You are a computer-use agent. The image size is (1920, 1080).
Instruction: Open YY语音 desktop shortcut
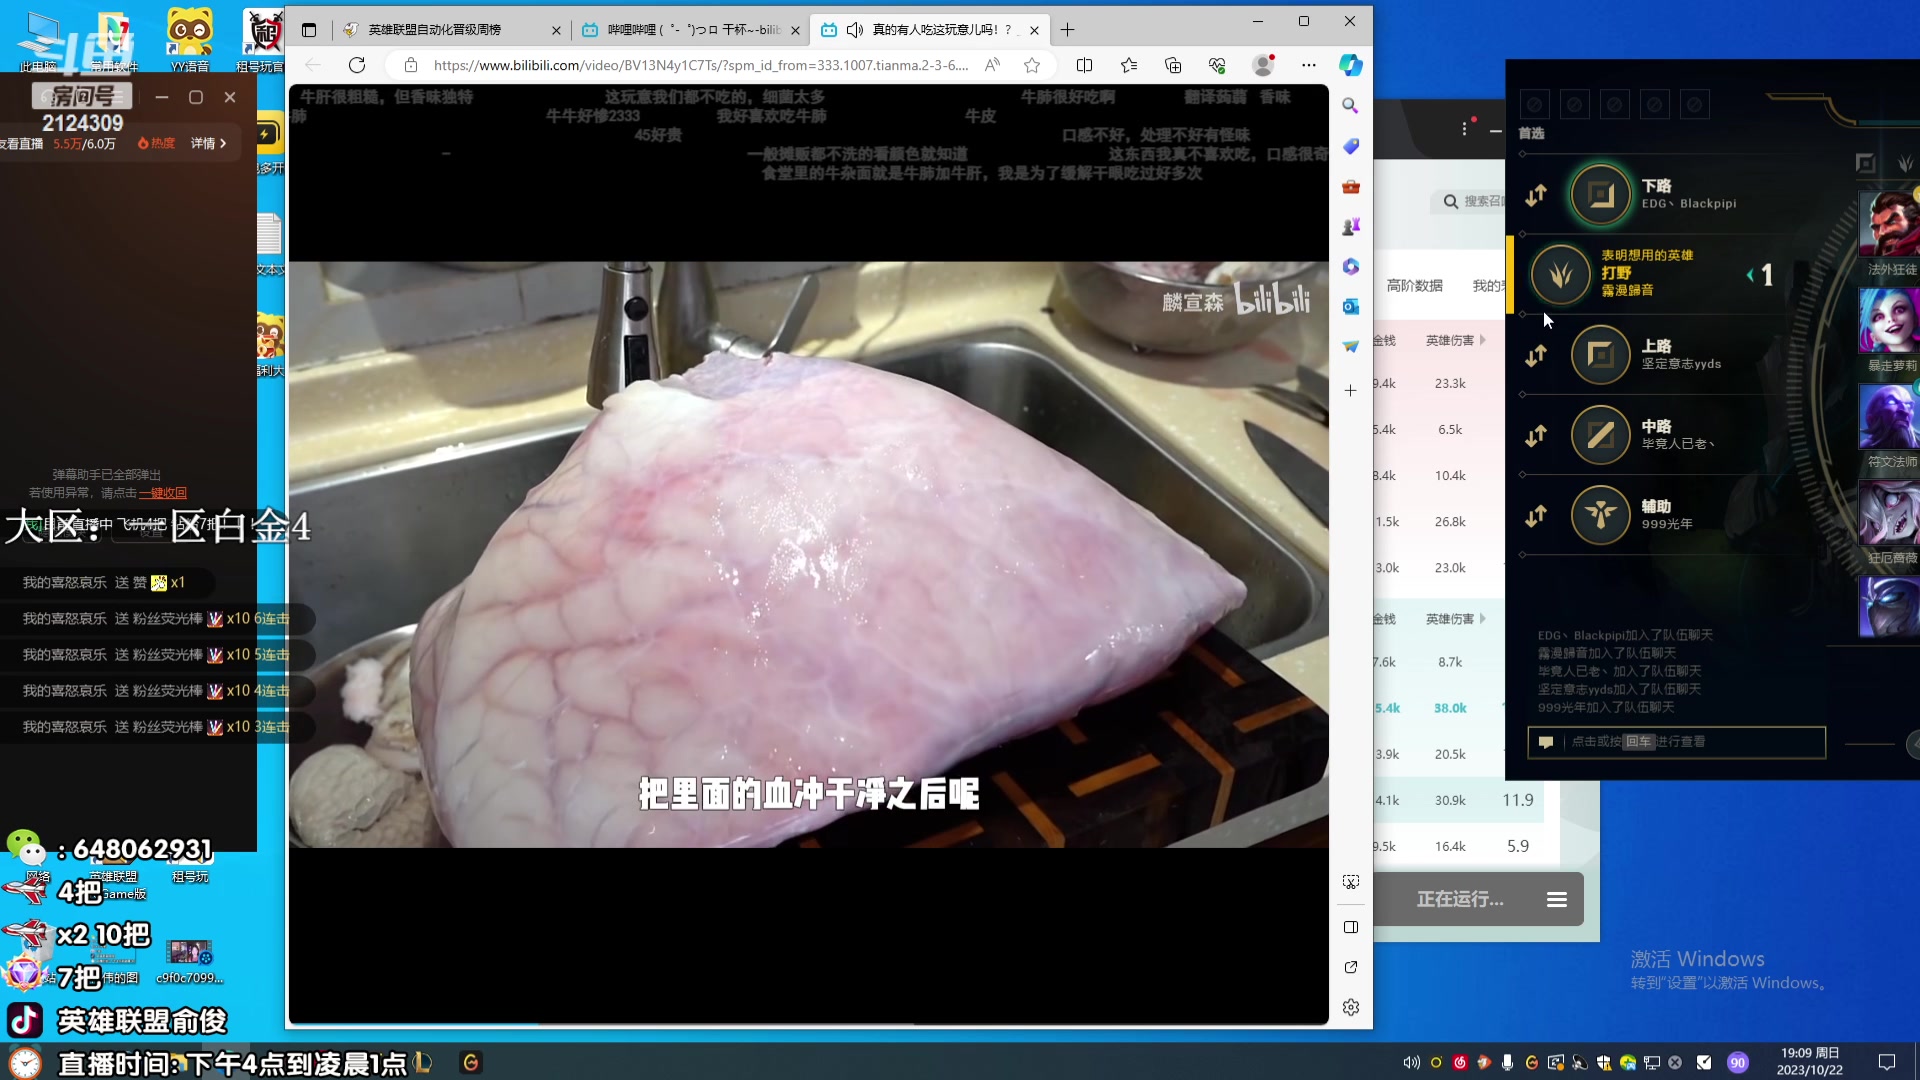189,38
